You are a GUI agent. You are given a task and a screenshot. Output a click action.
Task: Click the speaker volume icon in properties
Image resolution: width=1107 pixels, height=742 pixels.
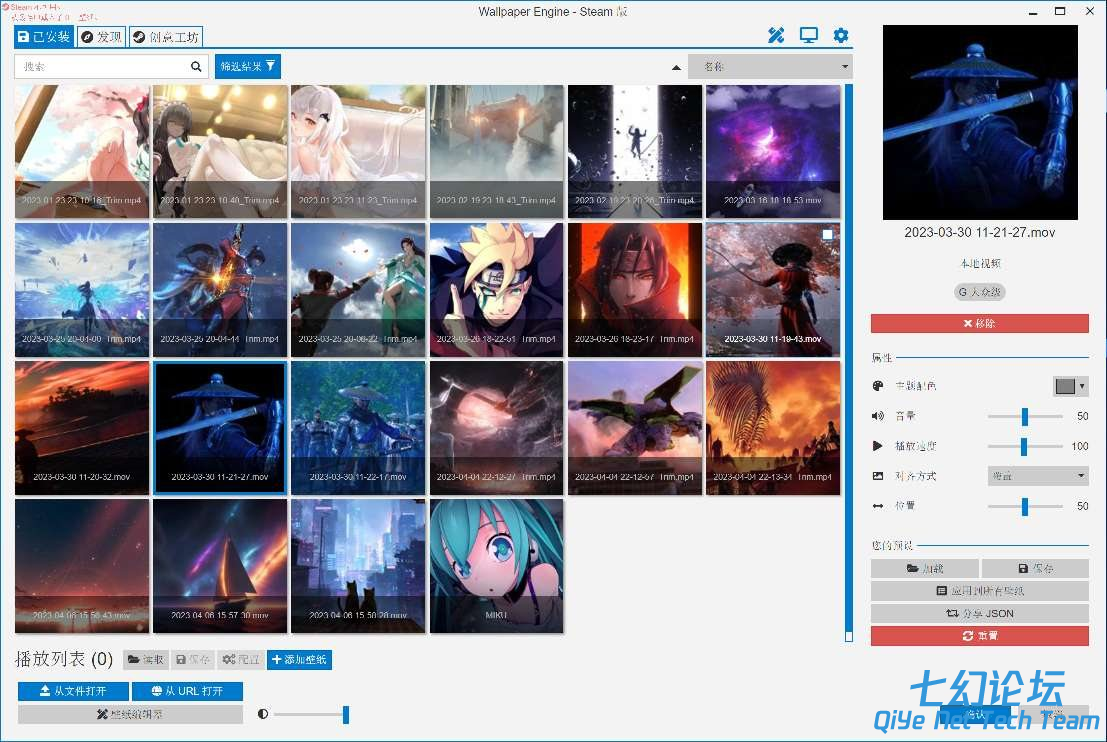click(878, 416)
